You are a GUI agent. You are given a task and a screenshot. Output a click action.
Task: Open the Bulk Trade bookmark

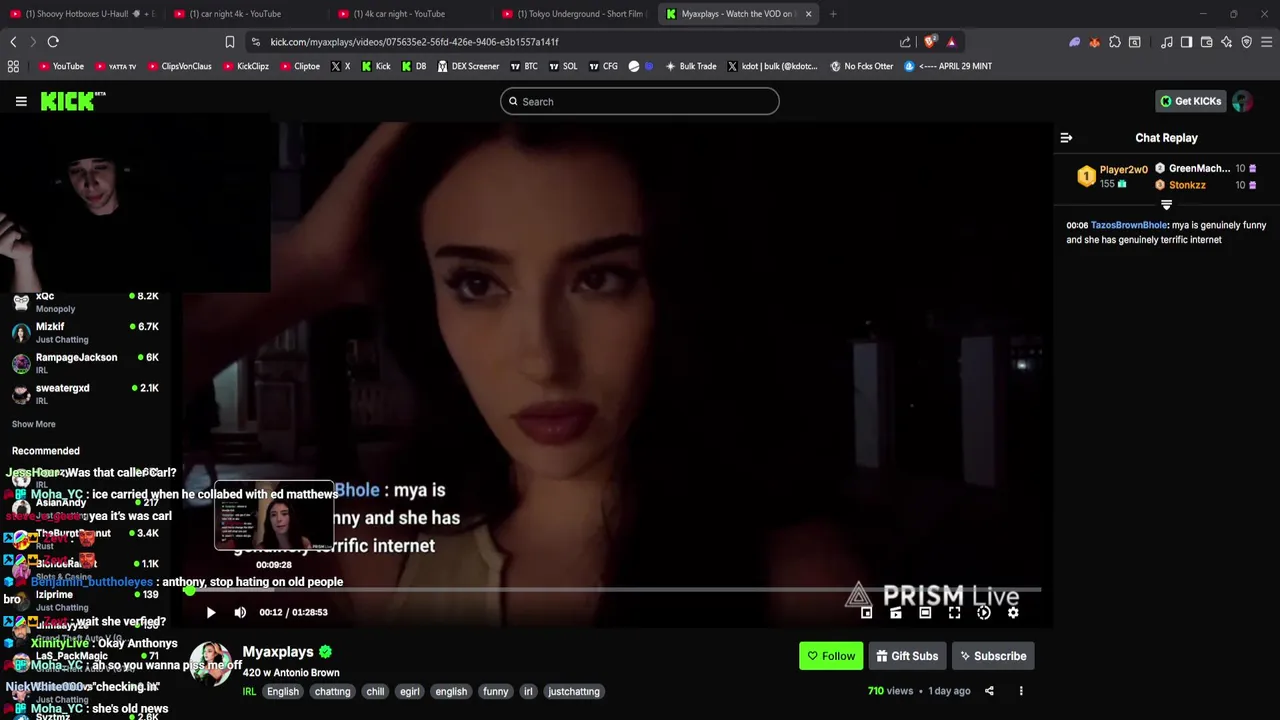pyautogui.click(x=690, y=66)
